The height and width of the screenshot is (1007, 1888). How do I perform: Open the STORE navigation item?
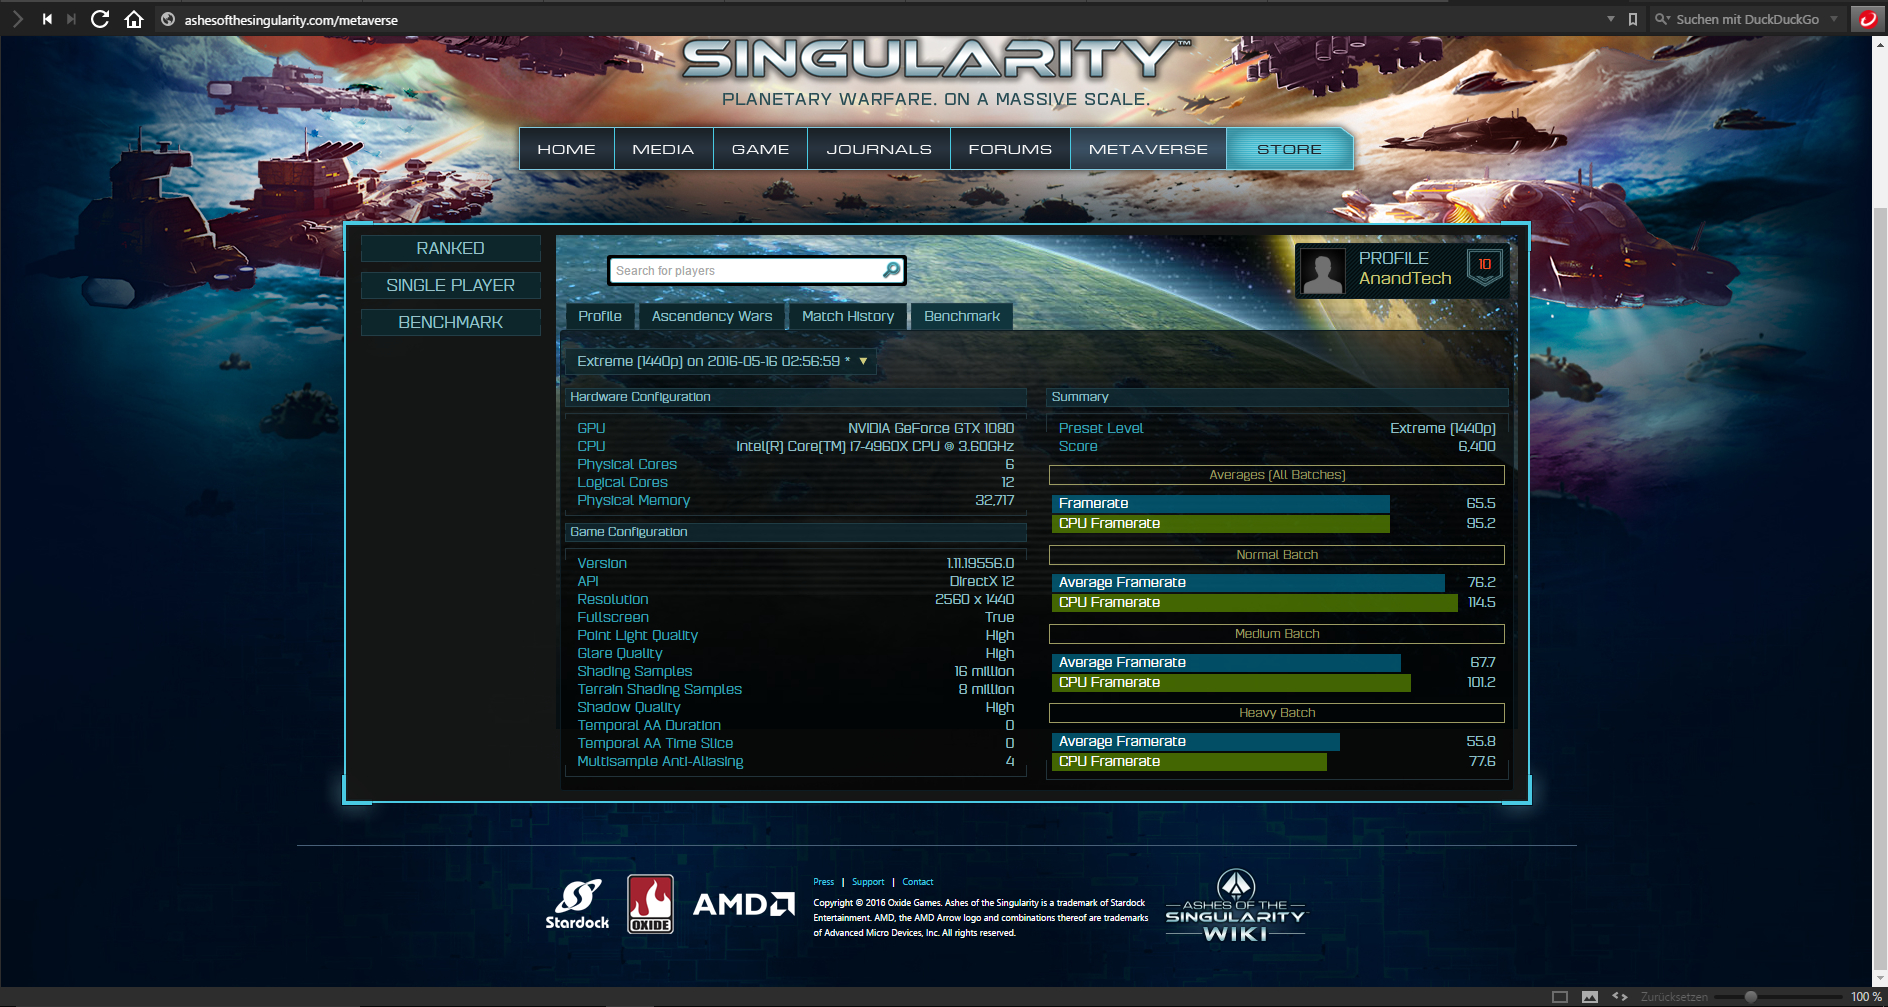pyautogui.click(x=1289, y=149)
